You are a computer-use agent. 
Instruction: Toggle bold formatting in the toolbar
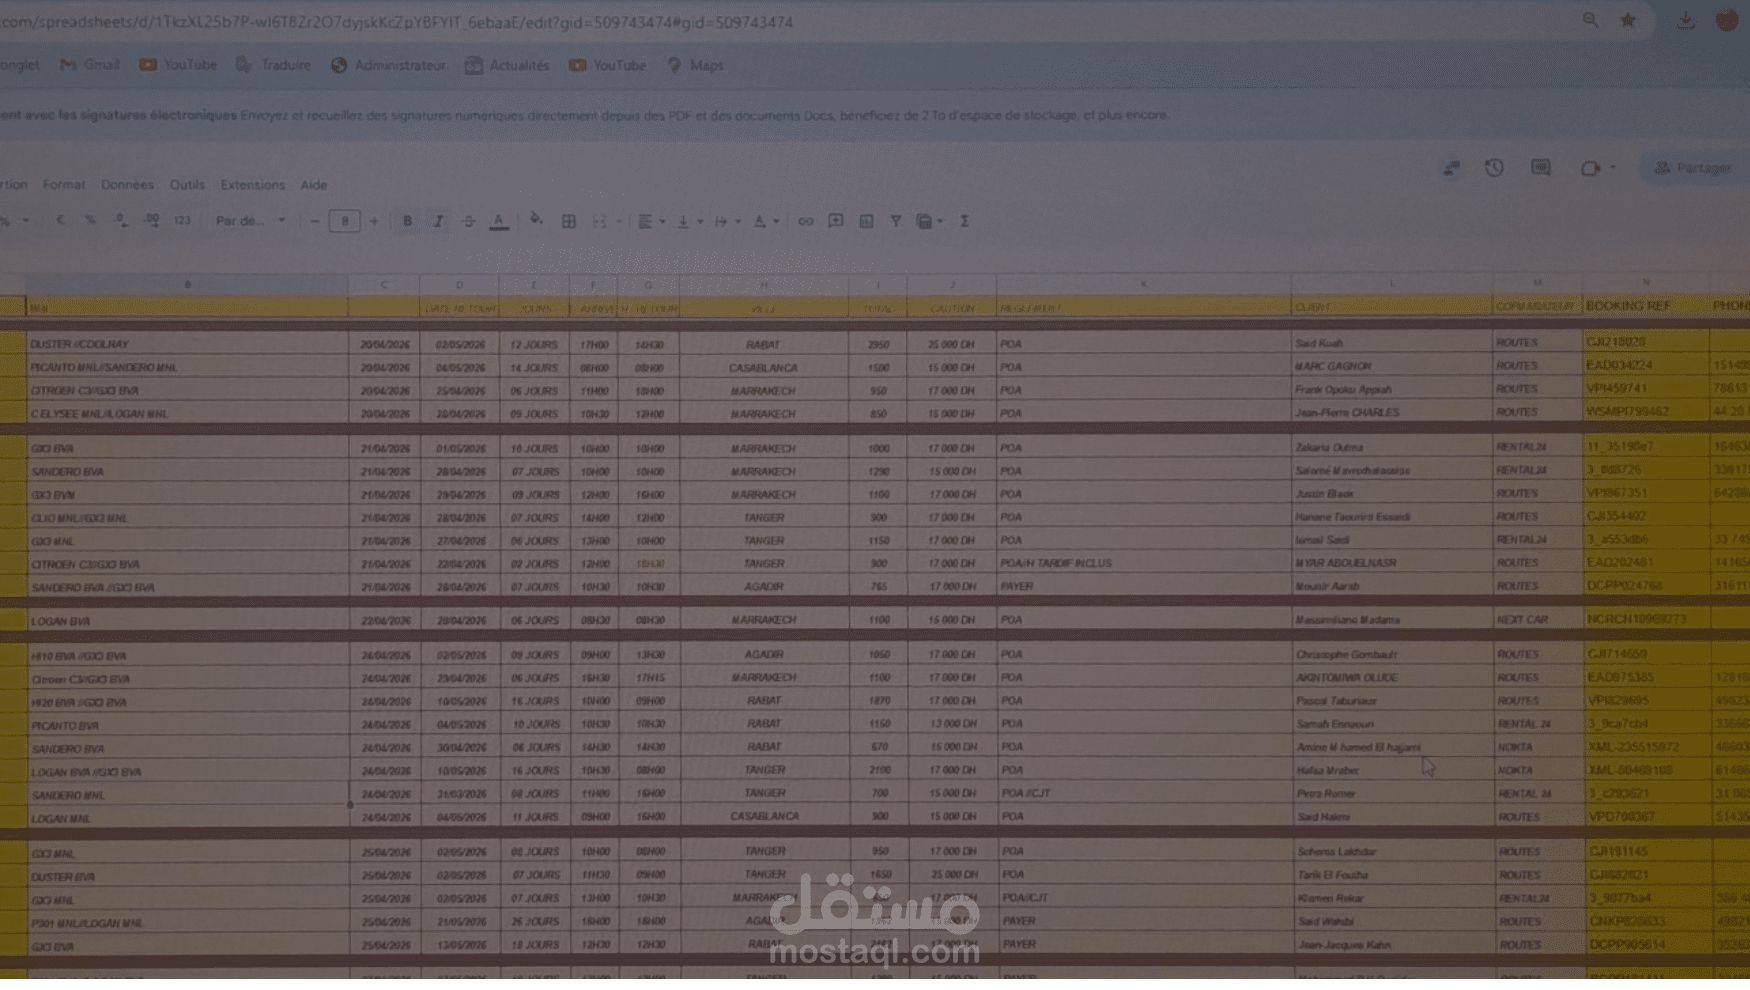(407, 221)
